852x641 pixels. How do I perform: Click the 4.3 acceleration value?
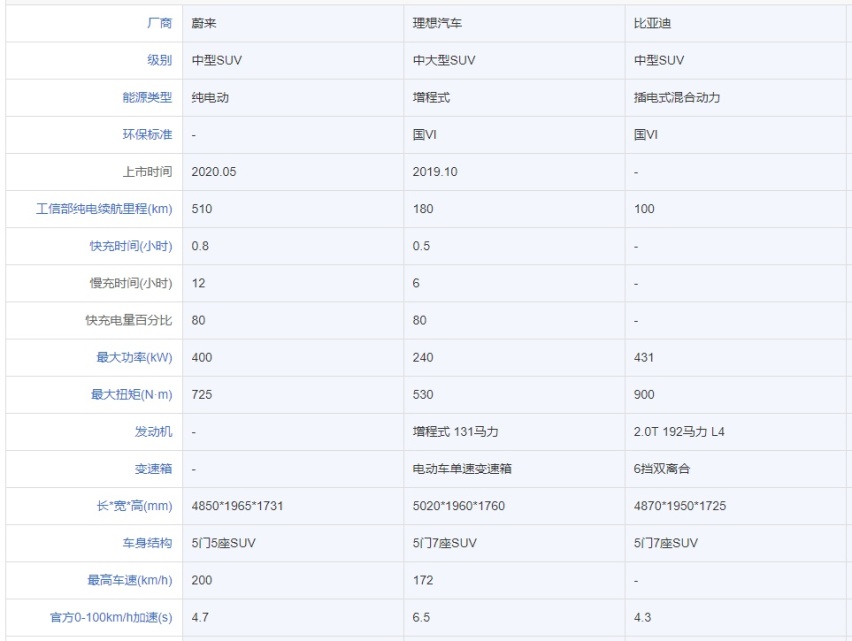tap(642, 618)
